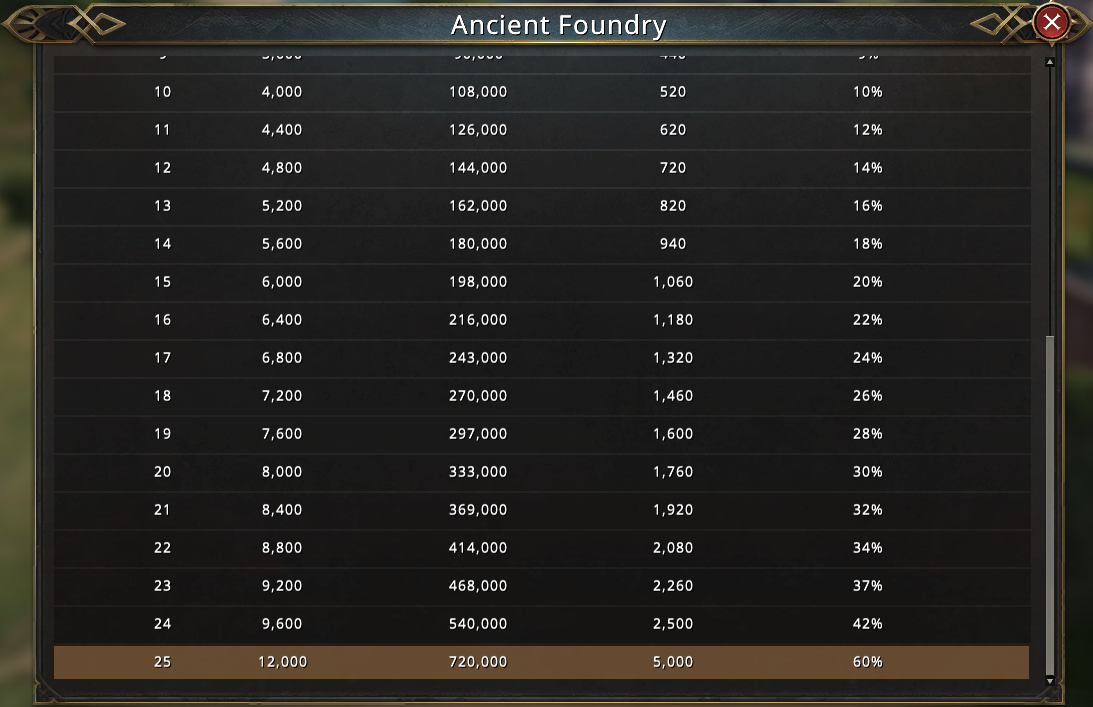Select the level 12 row number
The image size is (1093, 707).
162,168
